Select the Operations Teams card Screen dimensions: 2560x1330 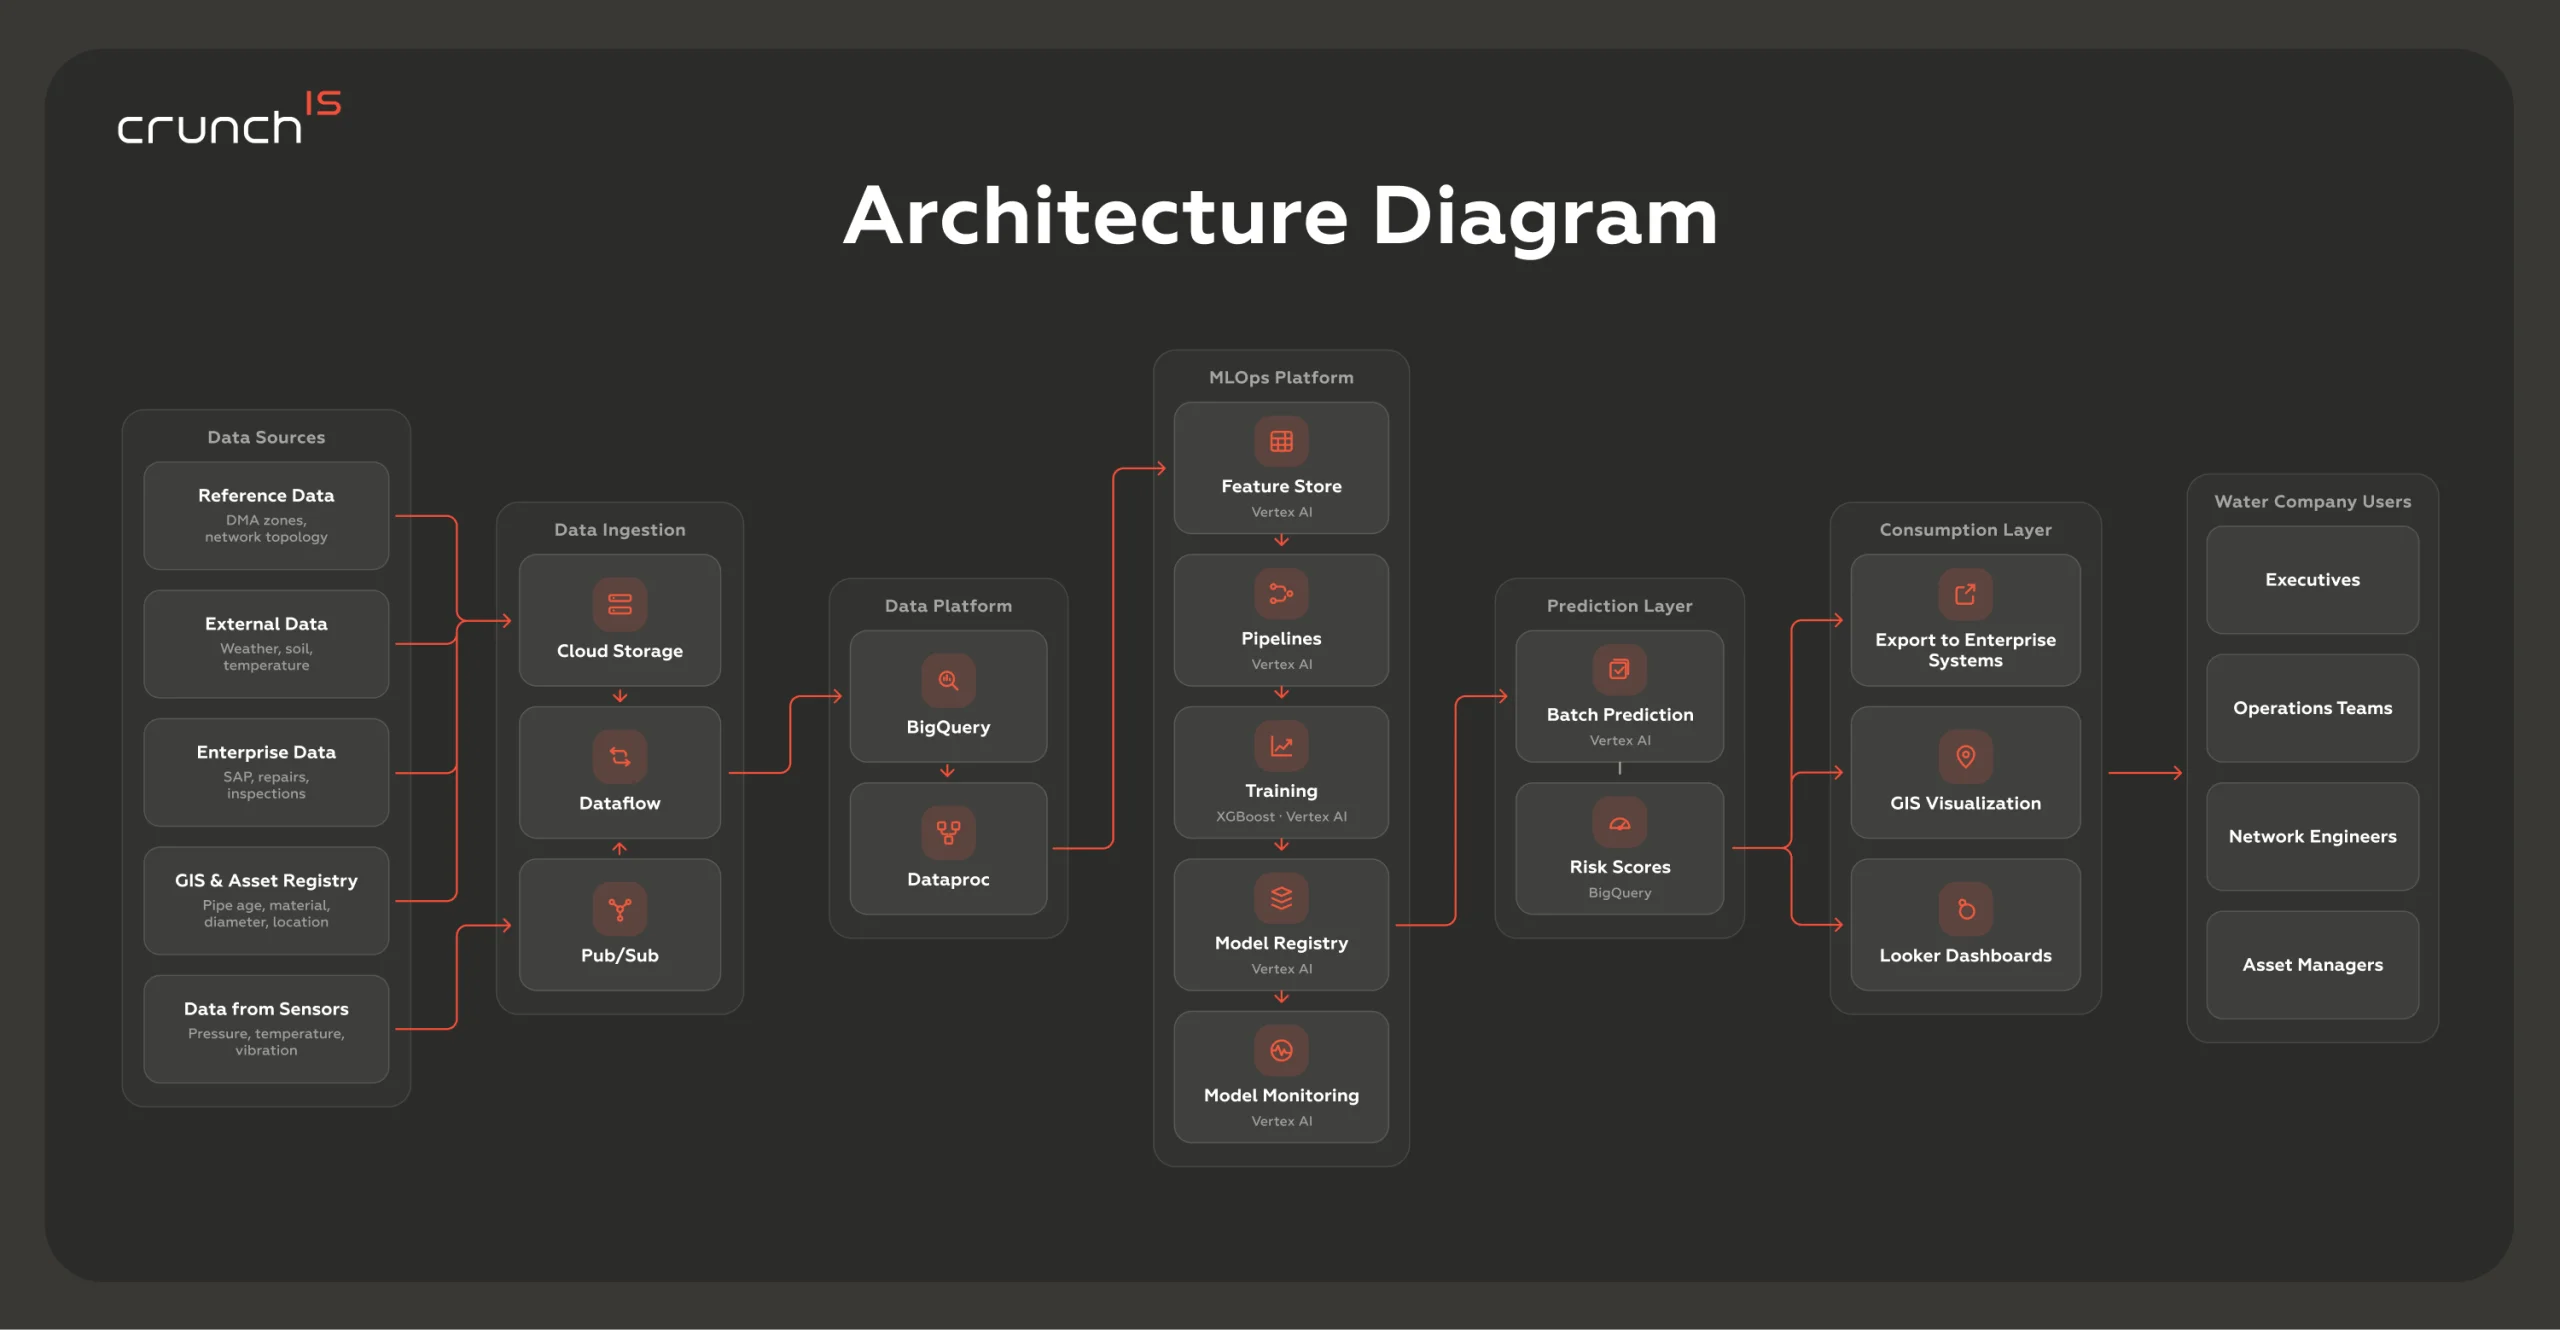2312,708
